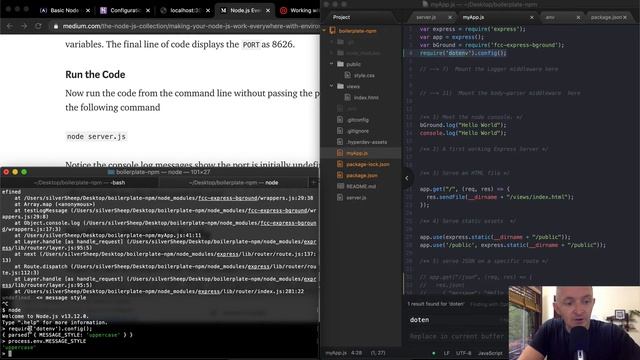Open server.js in the project tree
Screen dimensions: 640x360
[x=356, y=198]
